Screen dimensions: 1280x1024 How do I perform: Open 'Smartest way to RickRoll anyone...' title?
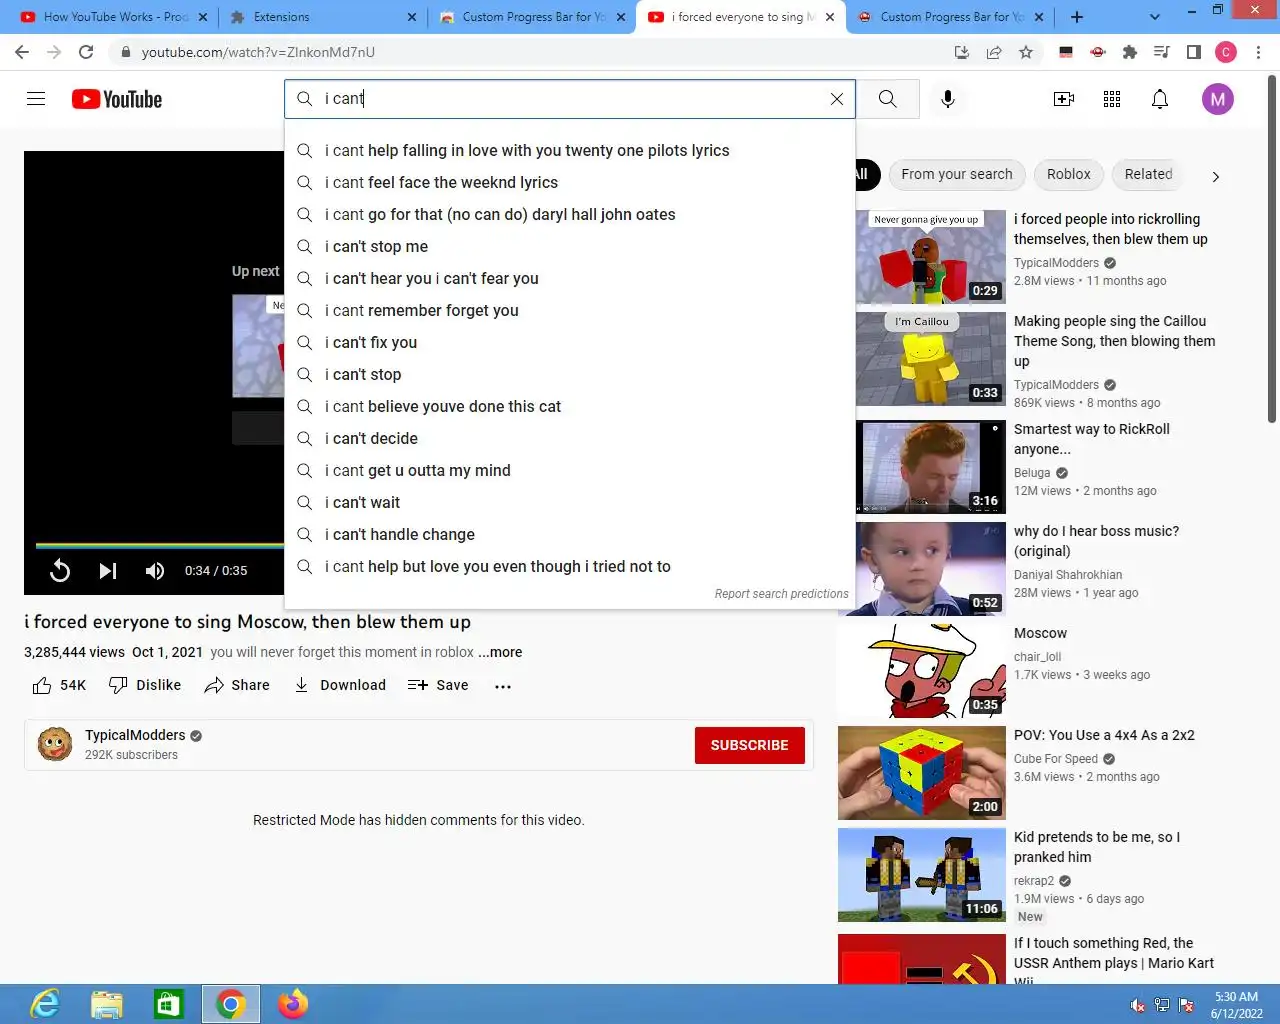[1092, 439]
